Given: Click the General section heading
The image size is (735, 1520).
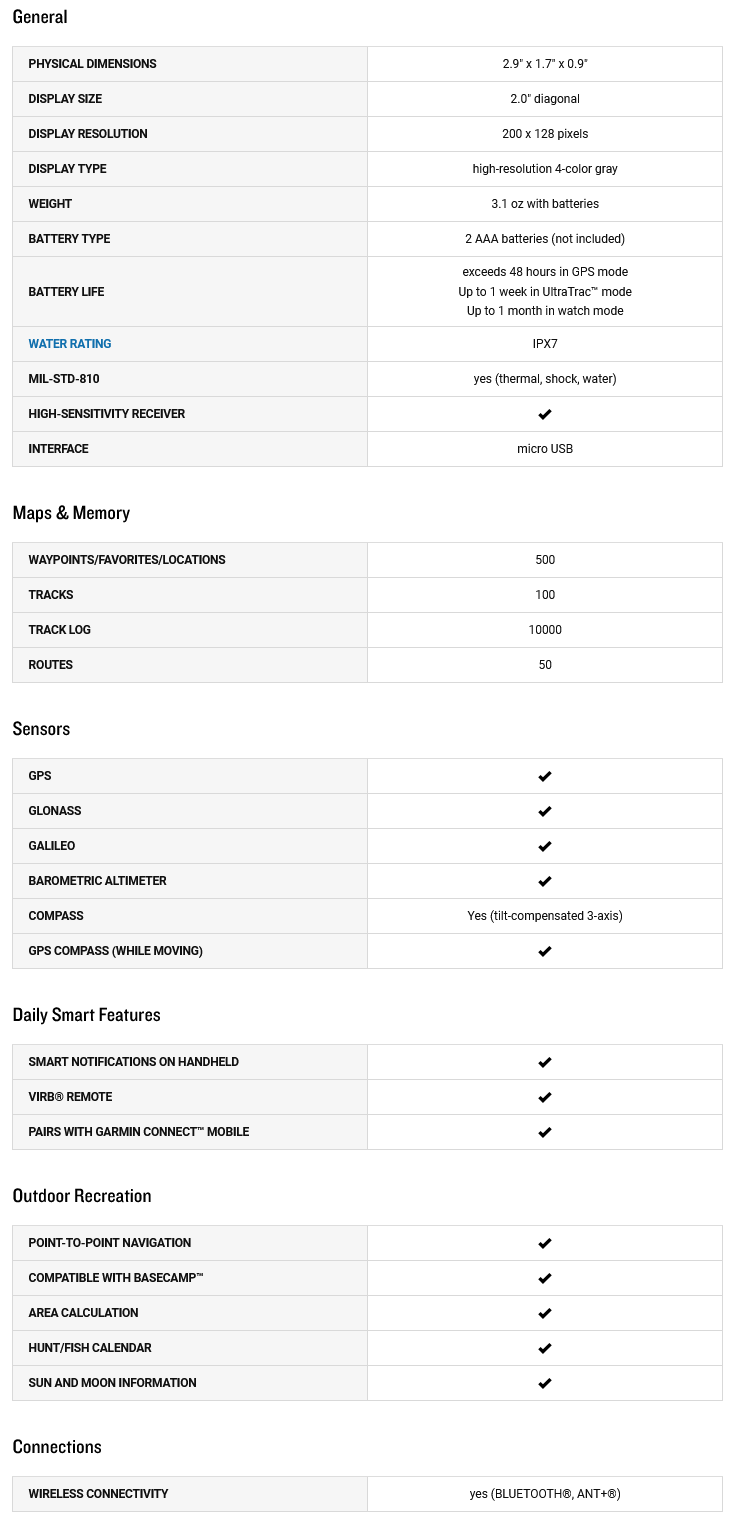Looking at the screenshot, I should pyautogui.click(x=40, y=17).
